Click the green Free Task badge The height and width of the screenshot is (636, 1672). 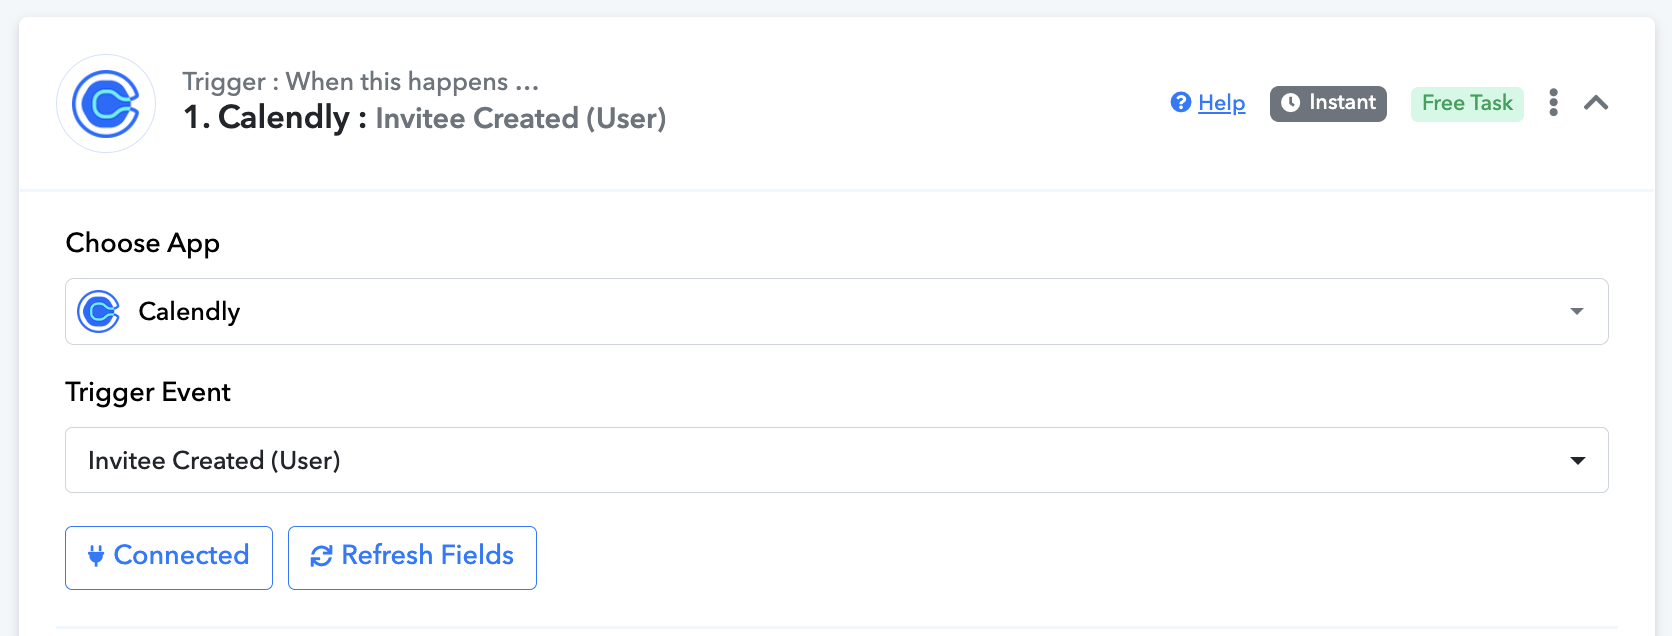click(1467, 104)
